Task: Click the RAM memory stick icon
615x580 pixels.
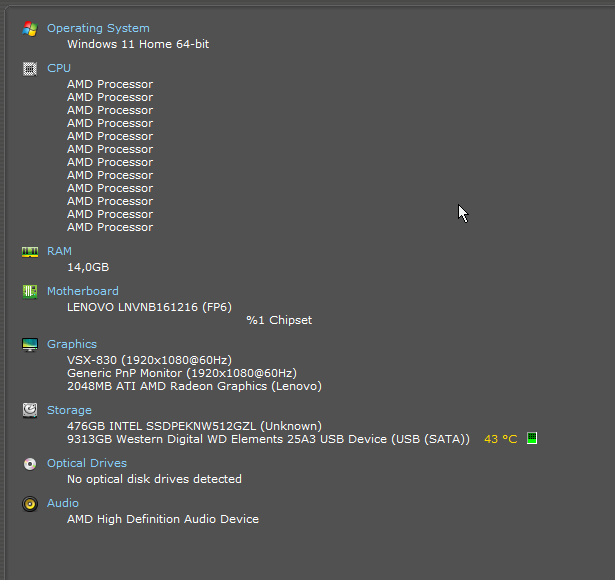Action: tap(30, 251)
